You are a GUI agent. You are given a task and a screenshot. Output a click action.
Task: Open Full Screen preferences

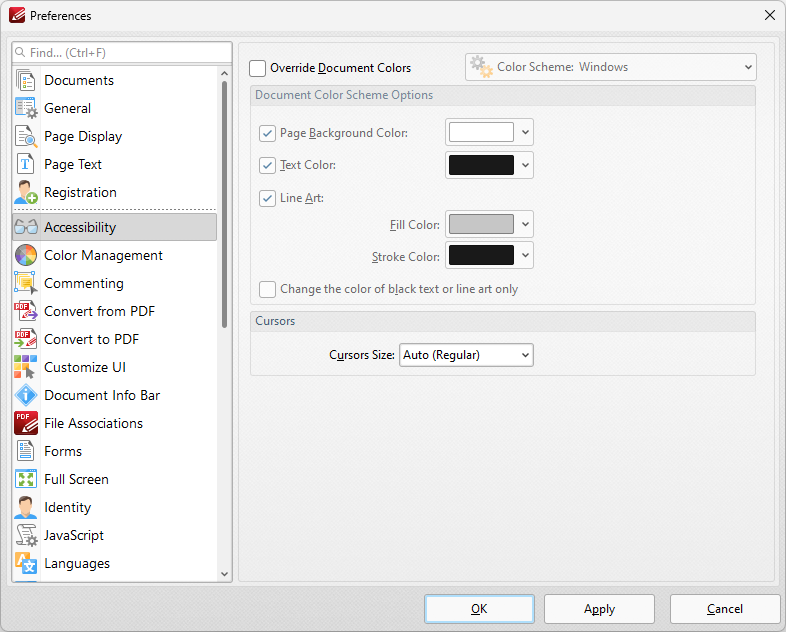(x=115, y=480)
